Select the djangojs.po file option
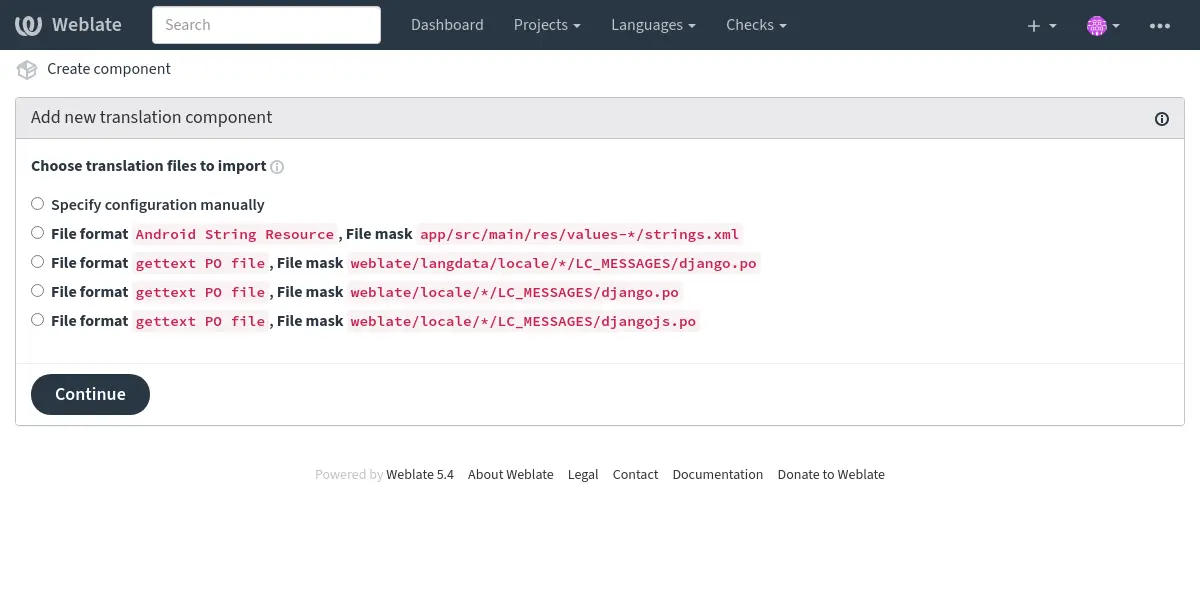 pyautogui.click(x=37, y=320)
